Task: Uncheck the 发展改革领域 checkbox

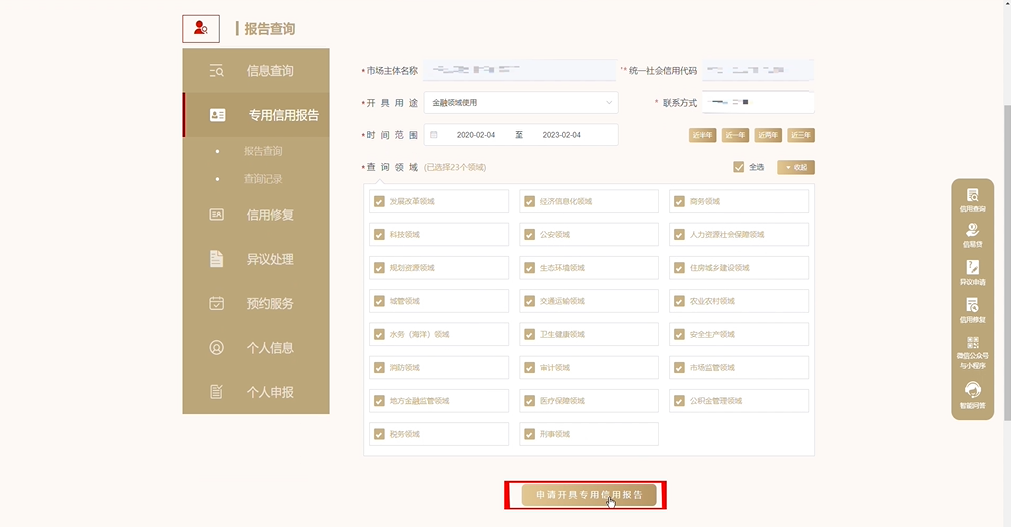Action: [379, 201]
